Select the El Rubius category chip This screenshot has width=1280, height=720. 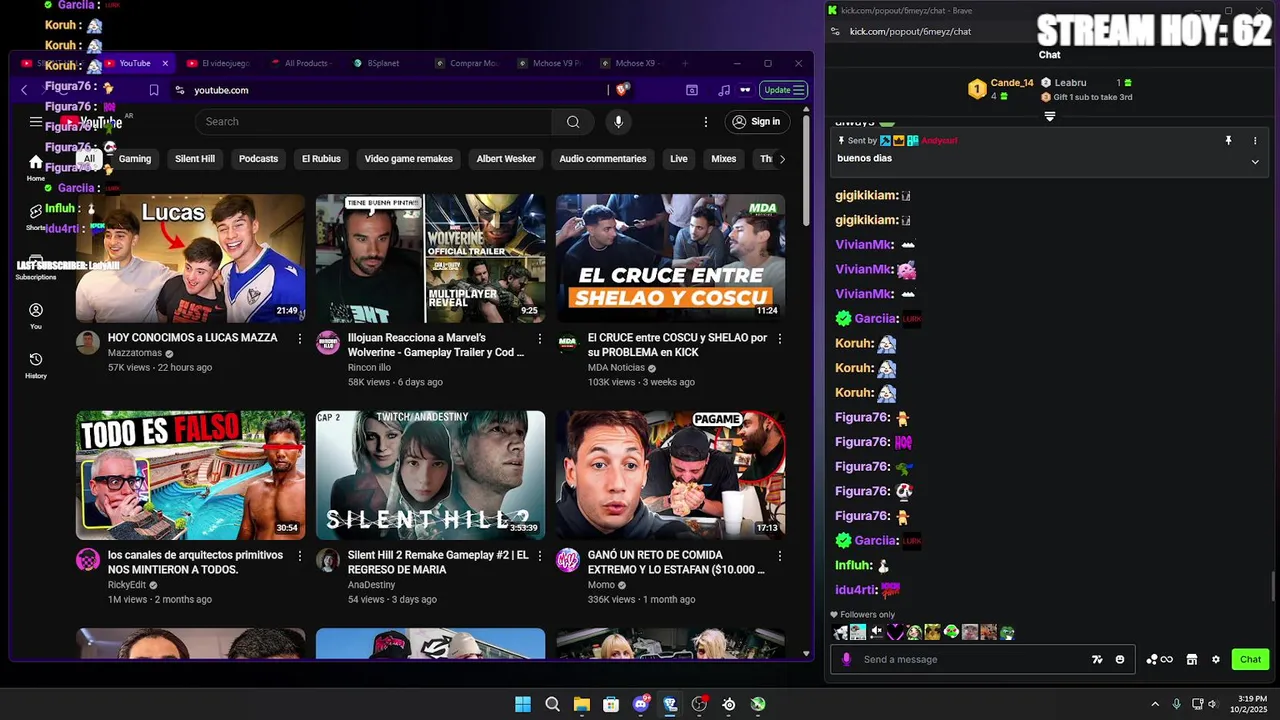tap(321, 159)
